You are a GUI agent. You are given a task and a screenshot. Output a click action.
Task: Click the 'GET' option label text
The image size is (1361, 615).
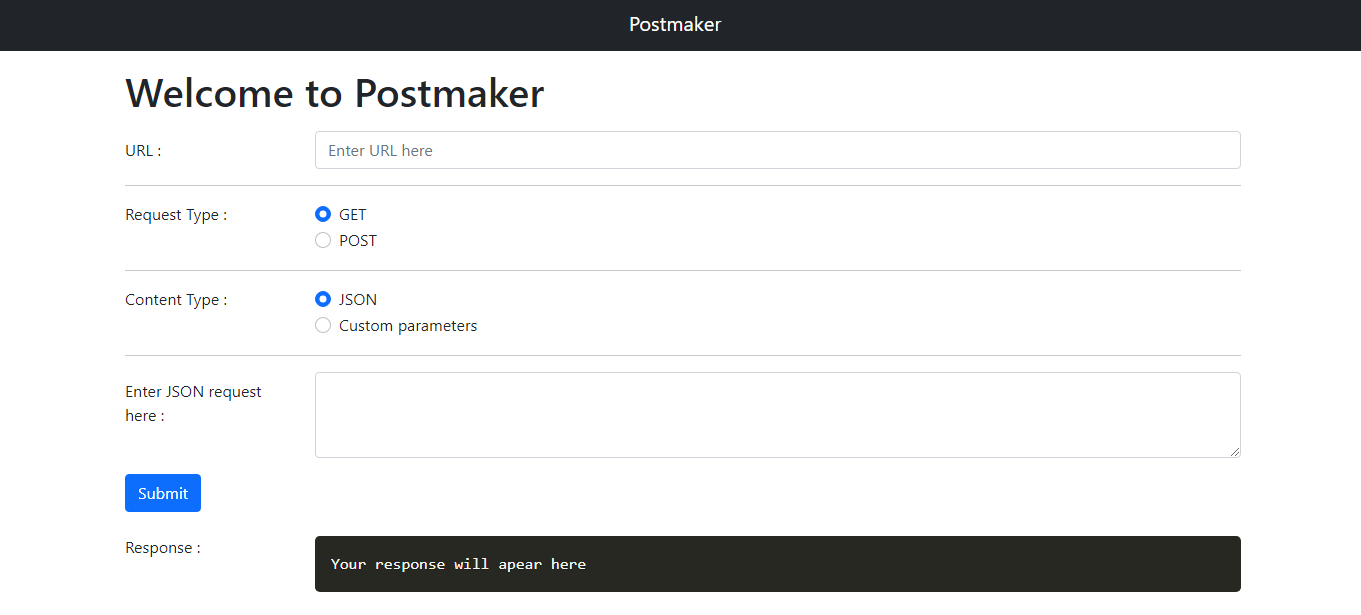[x=353, y=214]
